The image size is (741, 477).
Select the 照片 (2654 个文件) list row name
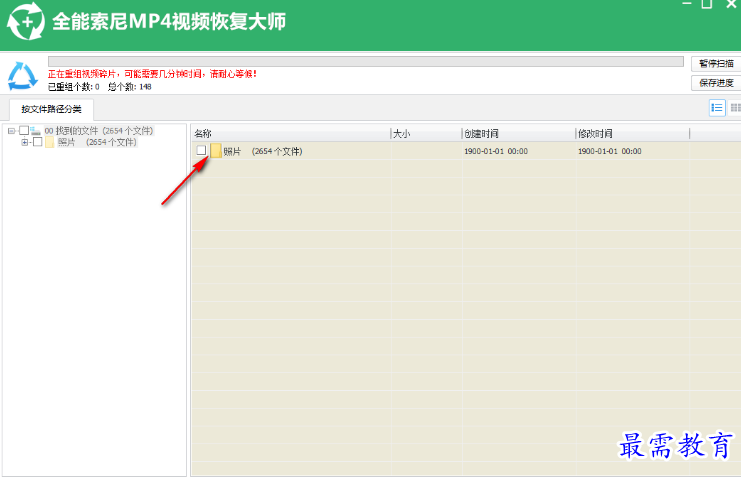[263, 151]
